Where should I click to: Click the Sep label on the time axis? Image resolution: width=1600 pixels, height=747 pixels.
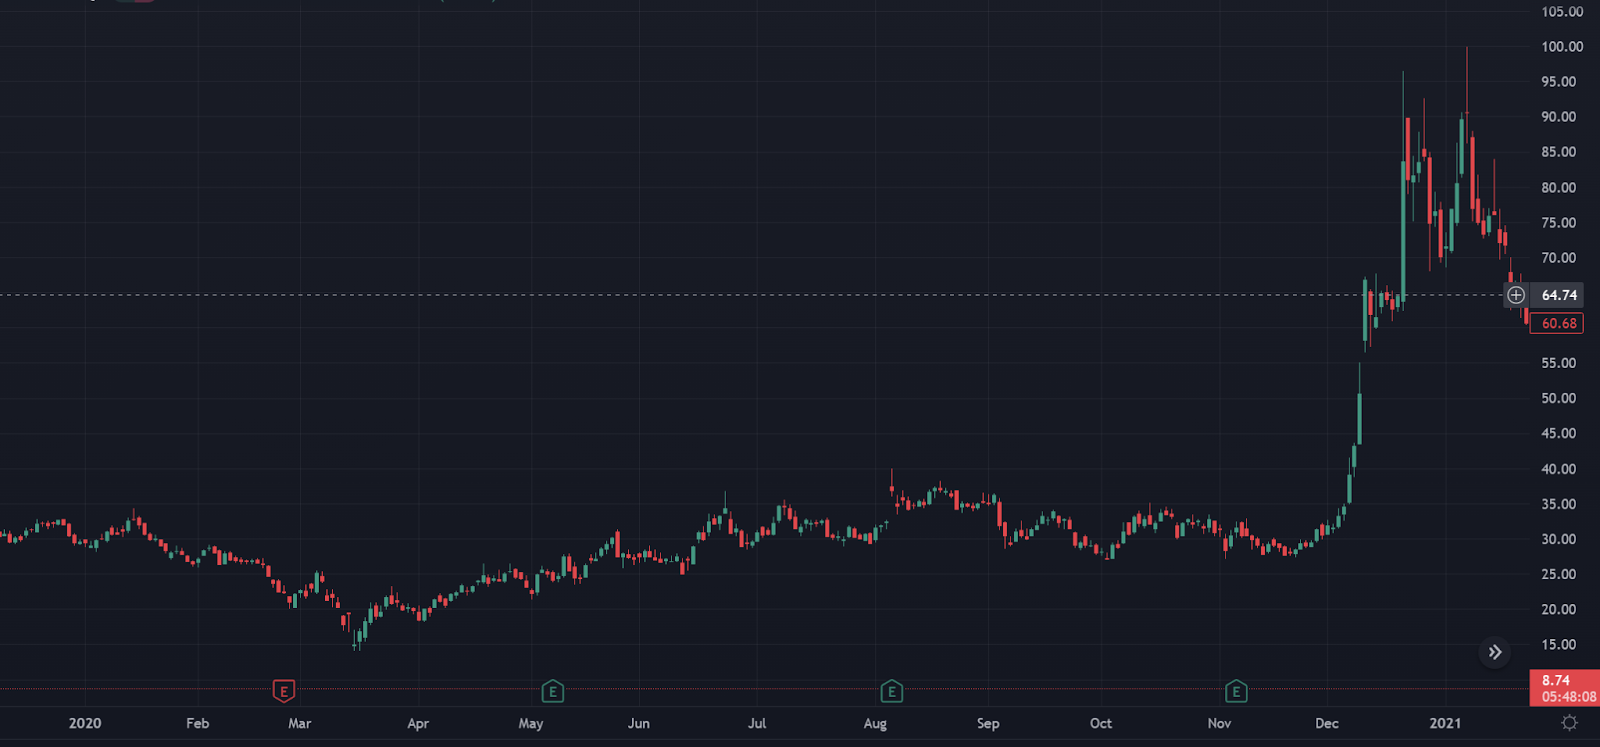(988, 723)
